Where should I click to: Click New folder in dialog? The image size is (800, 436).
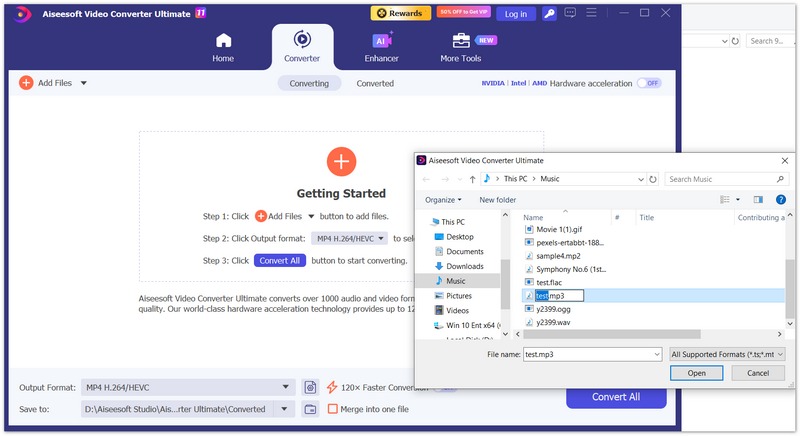[497, 200]
